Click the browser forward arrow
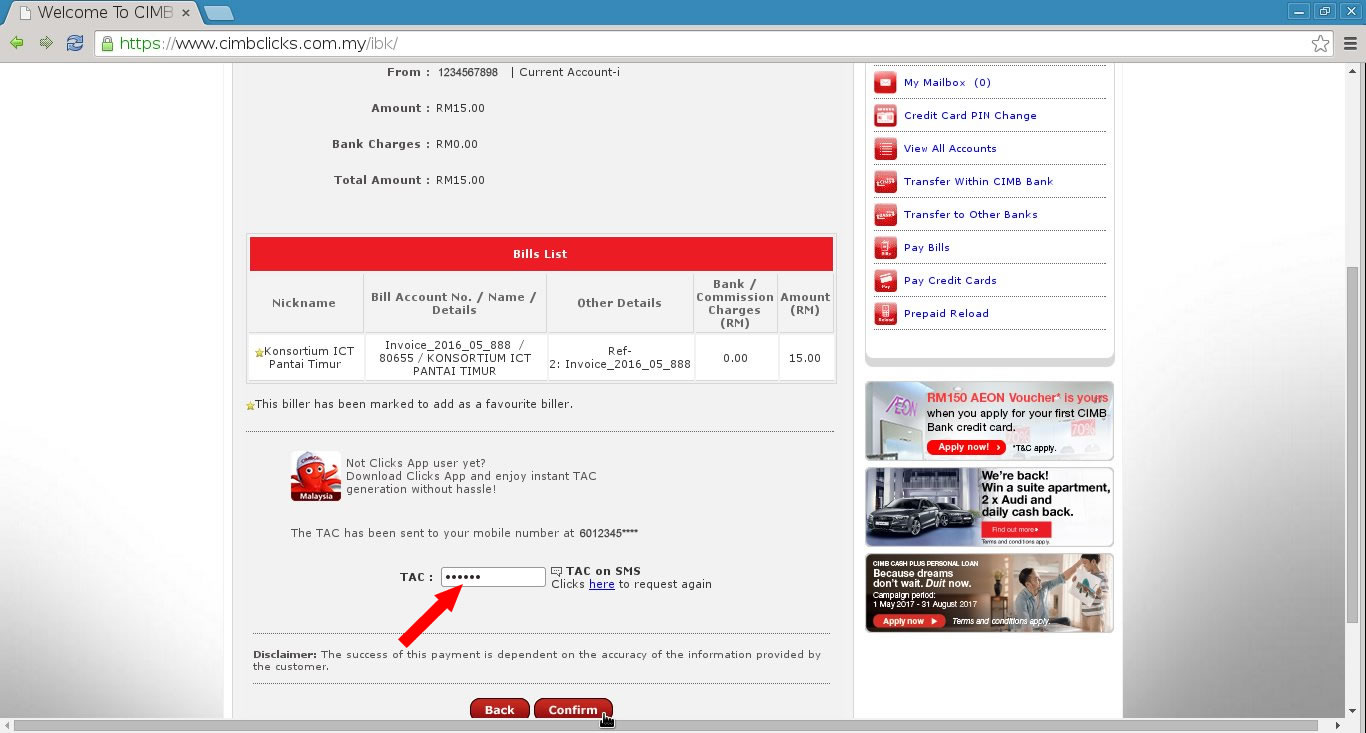The height and width of the screenshot is (733, 1366). point(46,43)
